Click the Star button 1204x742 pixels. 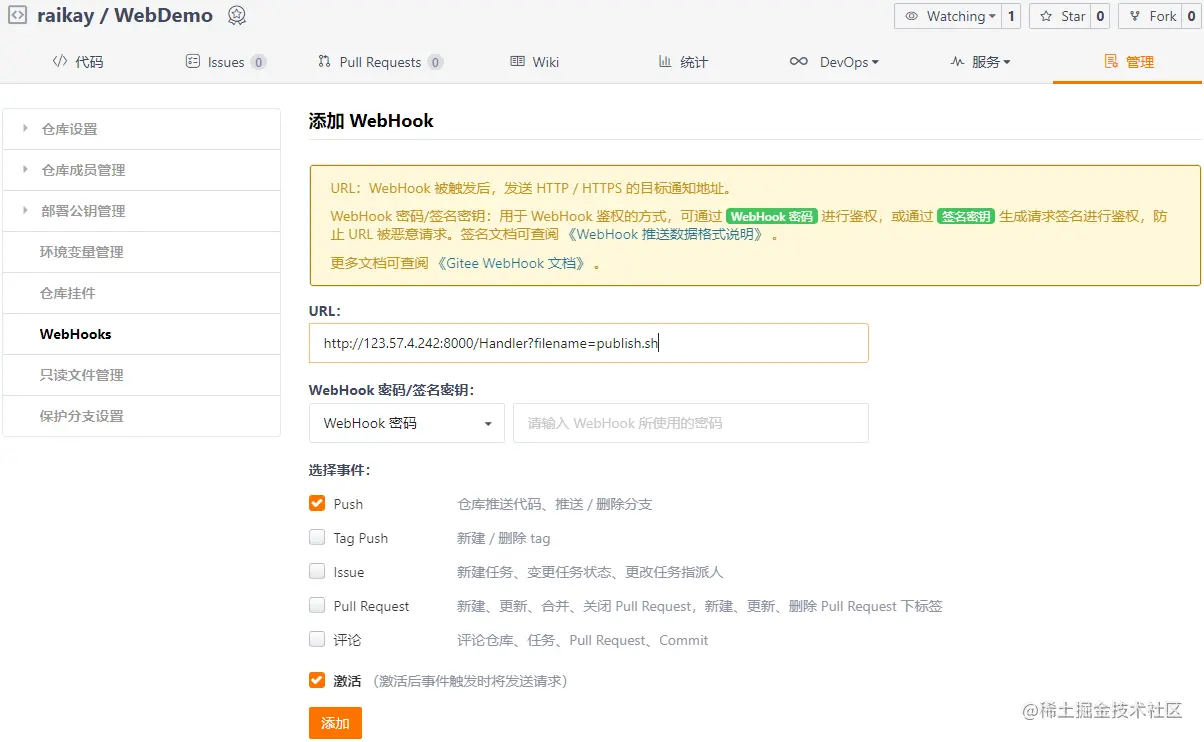[x=1058, y=16]
